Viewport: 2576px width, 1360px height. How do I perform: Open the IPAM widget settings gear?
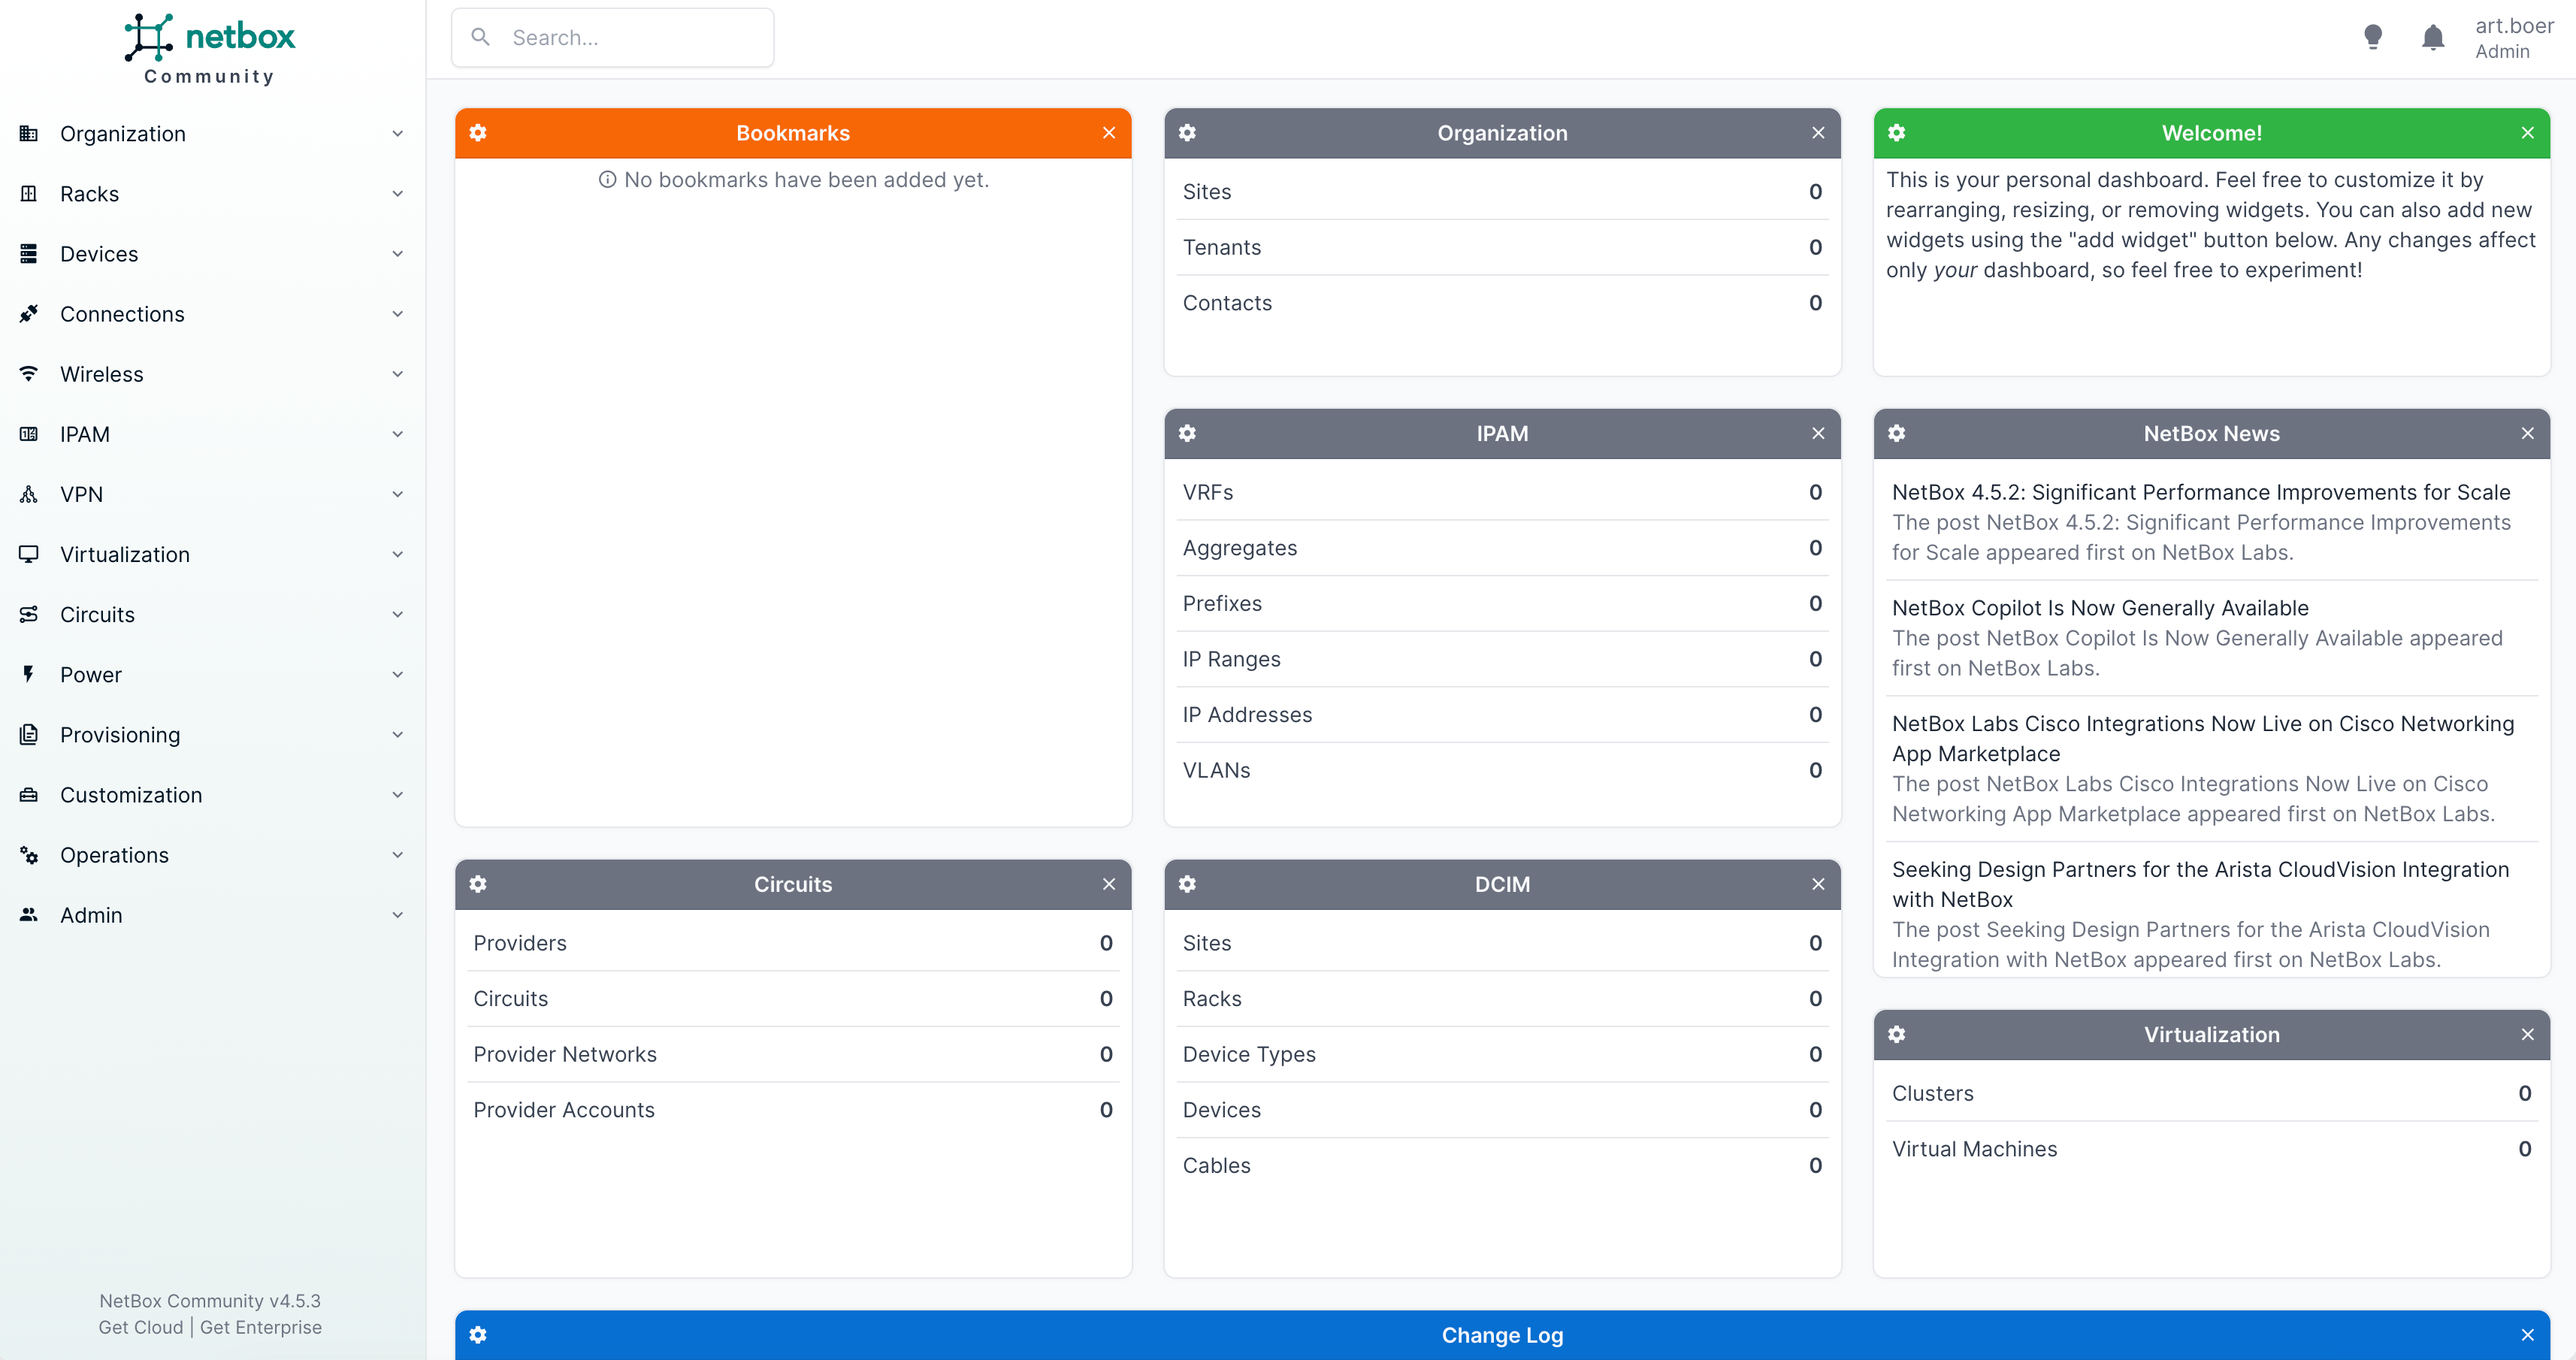pyautogui.click(x=1187, y=433)
